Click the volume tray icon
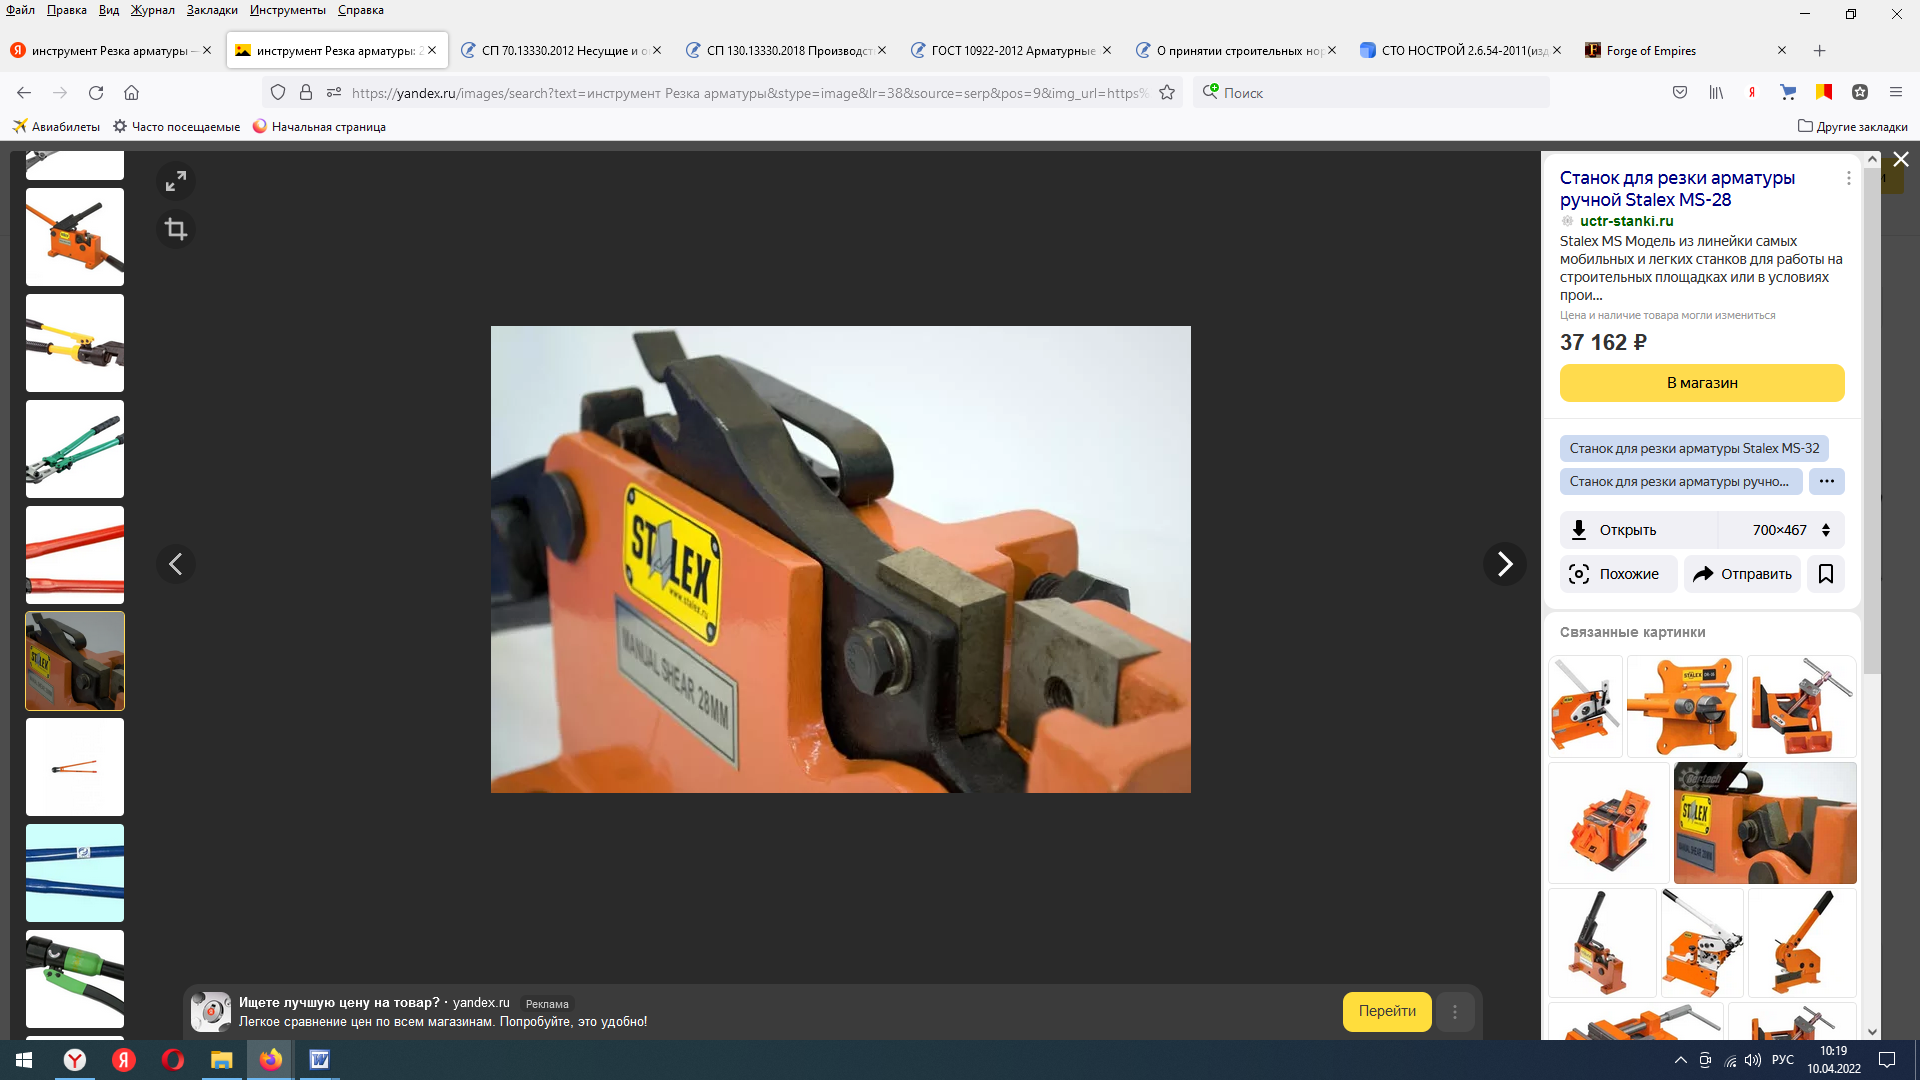Screen dimensions: 1920x1080 pos(1753,1060)
